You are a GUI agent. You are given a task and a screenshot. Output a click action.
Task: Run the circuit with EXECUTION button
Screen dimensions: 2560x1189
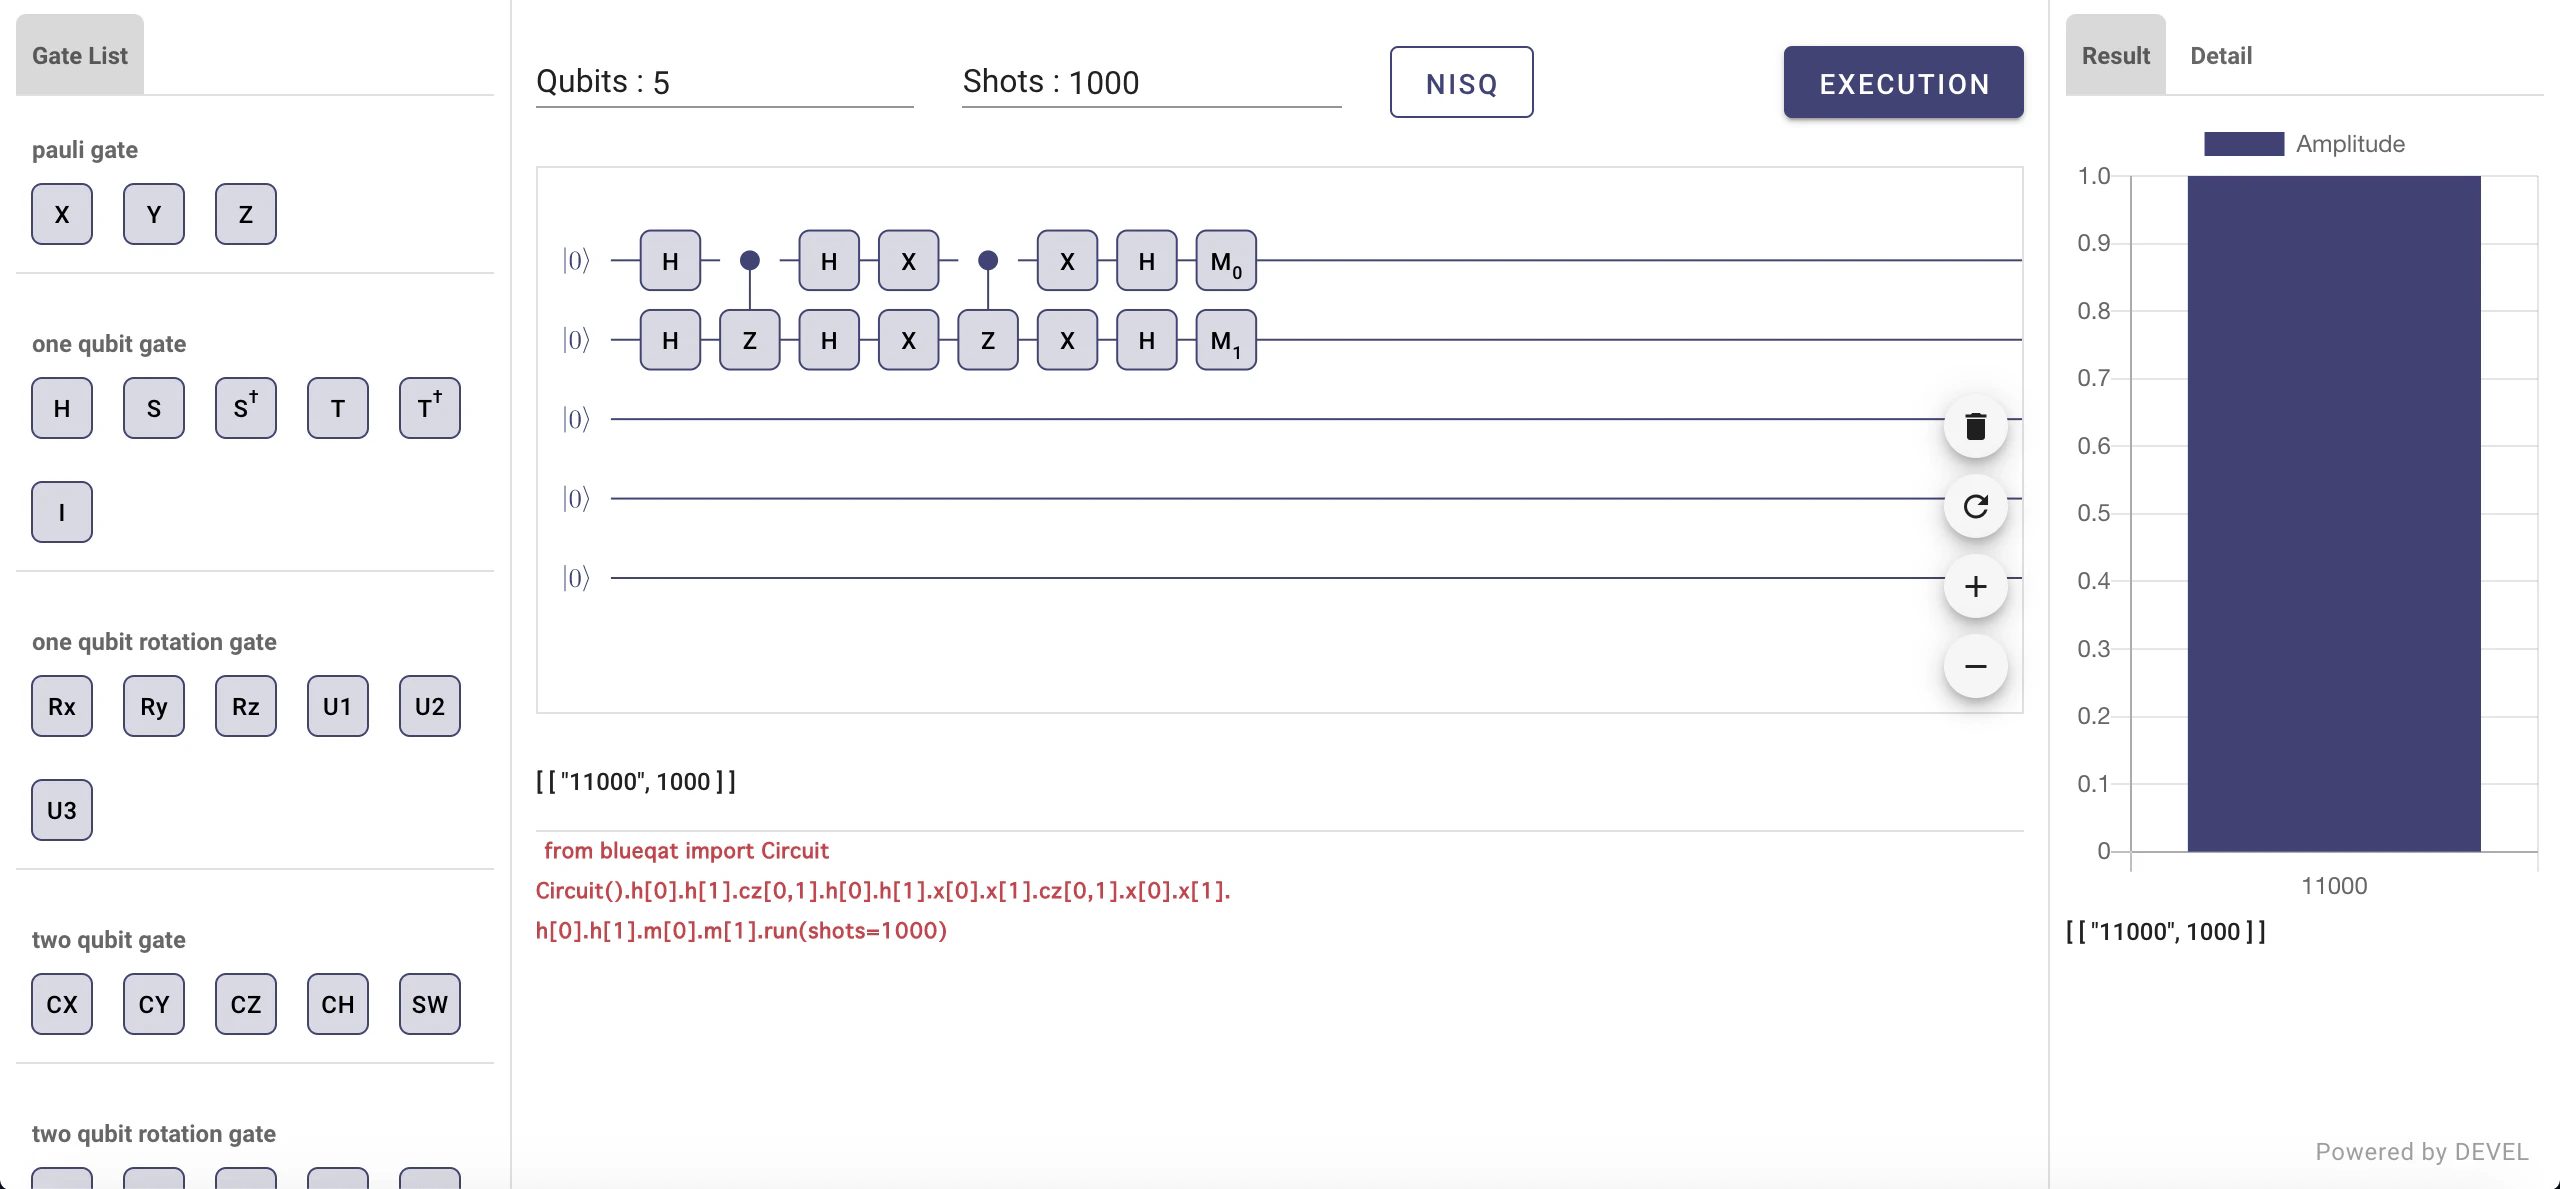pos(1904,82)
